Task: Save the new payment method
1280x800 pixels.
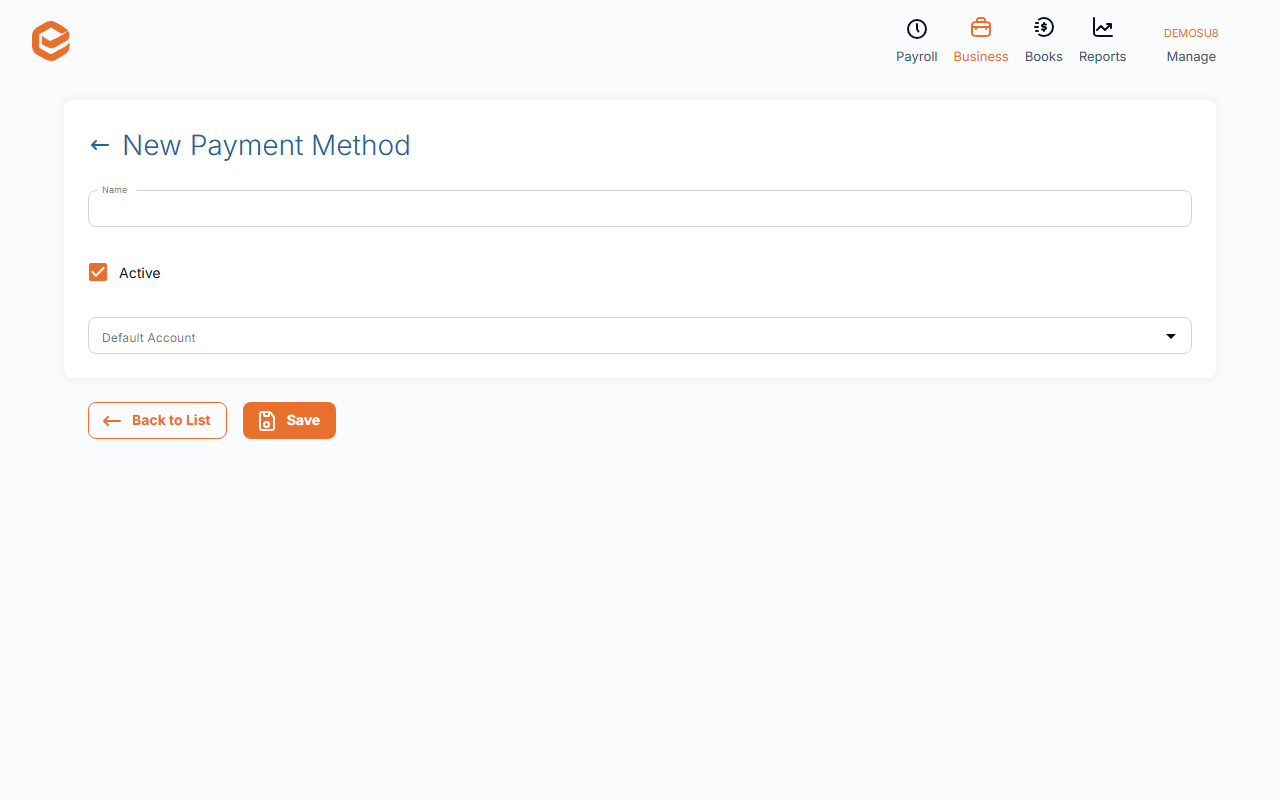Action: click(x=289, y=420)
